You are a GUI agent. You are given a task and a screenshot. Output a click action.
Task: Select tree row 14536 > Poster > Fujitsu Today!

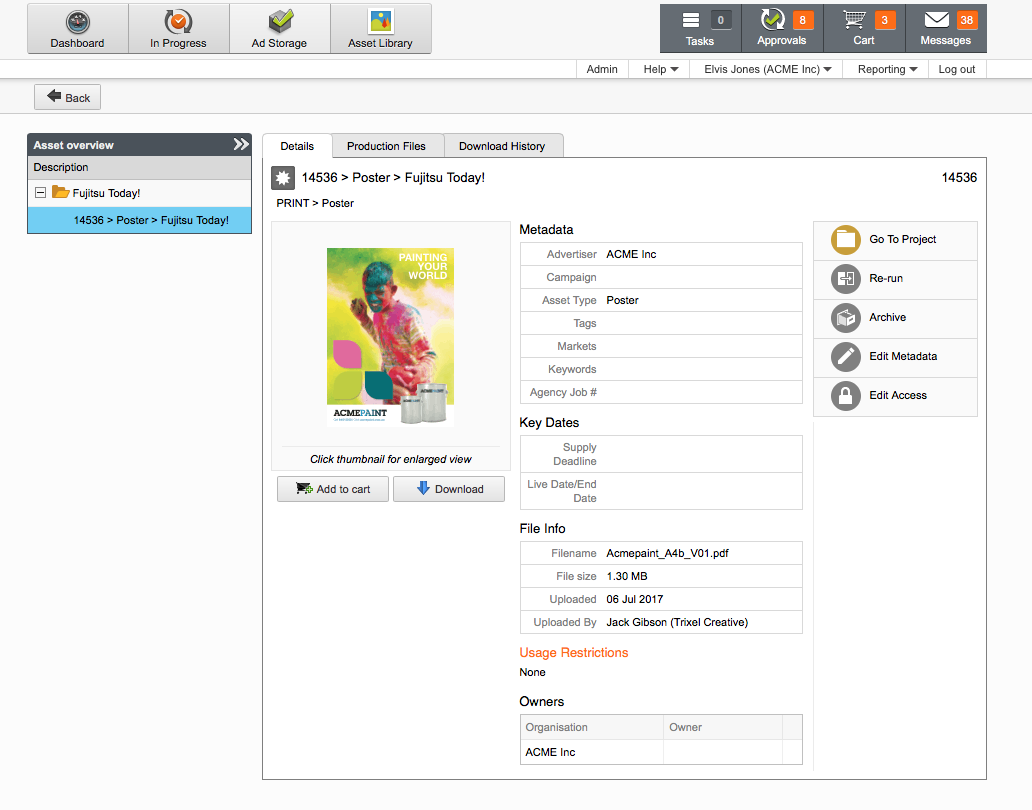140,220
